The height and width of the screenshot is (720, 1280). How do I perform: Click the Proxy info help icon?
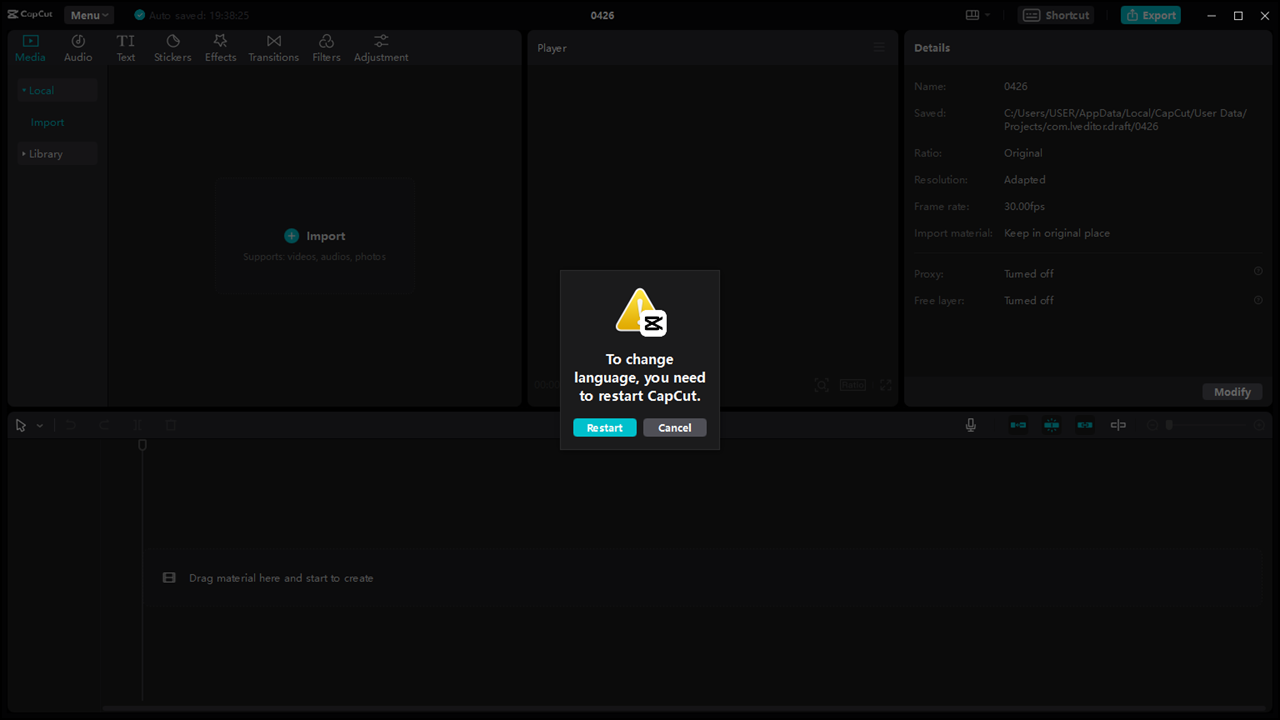coord(1258,272)
